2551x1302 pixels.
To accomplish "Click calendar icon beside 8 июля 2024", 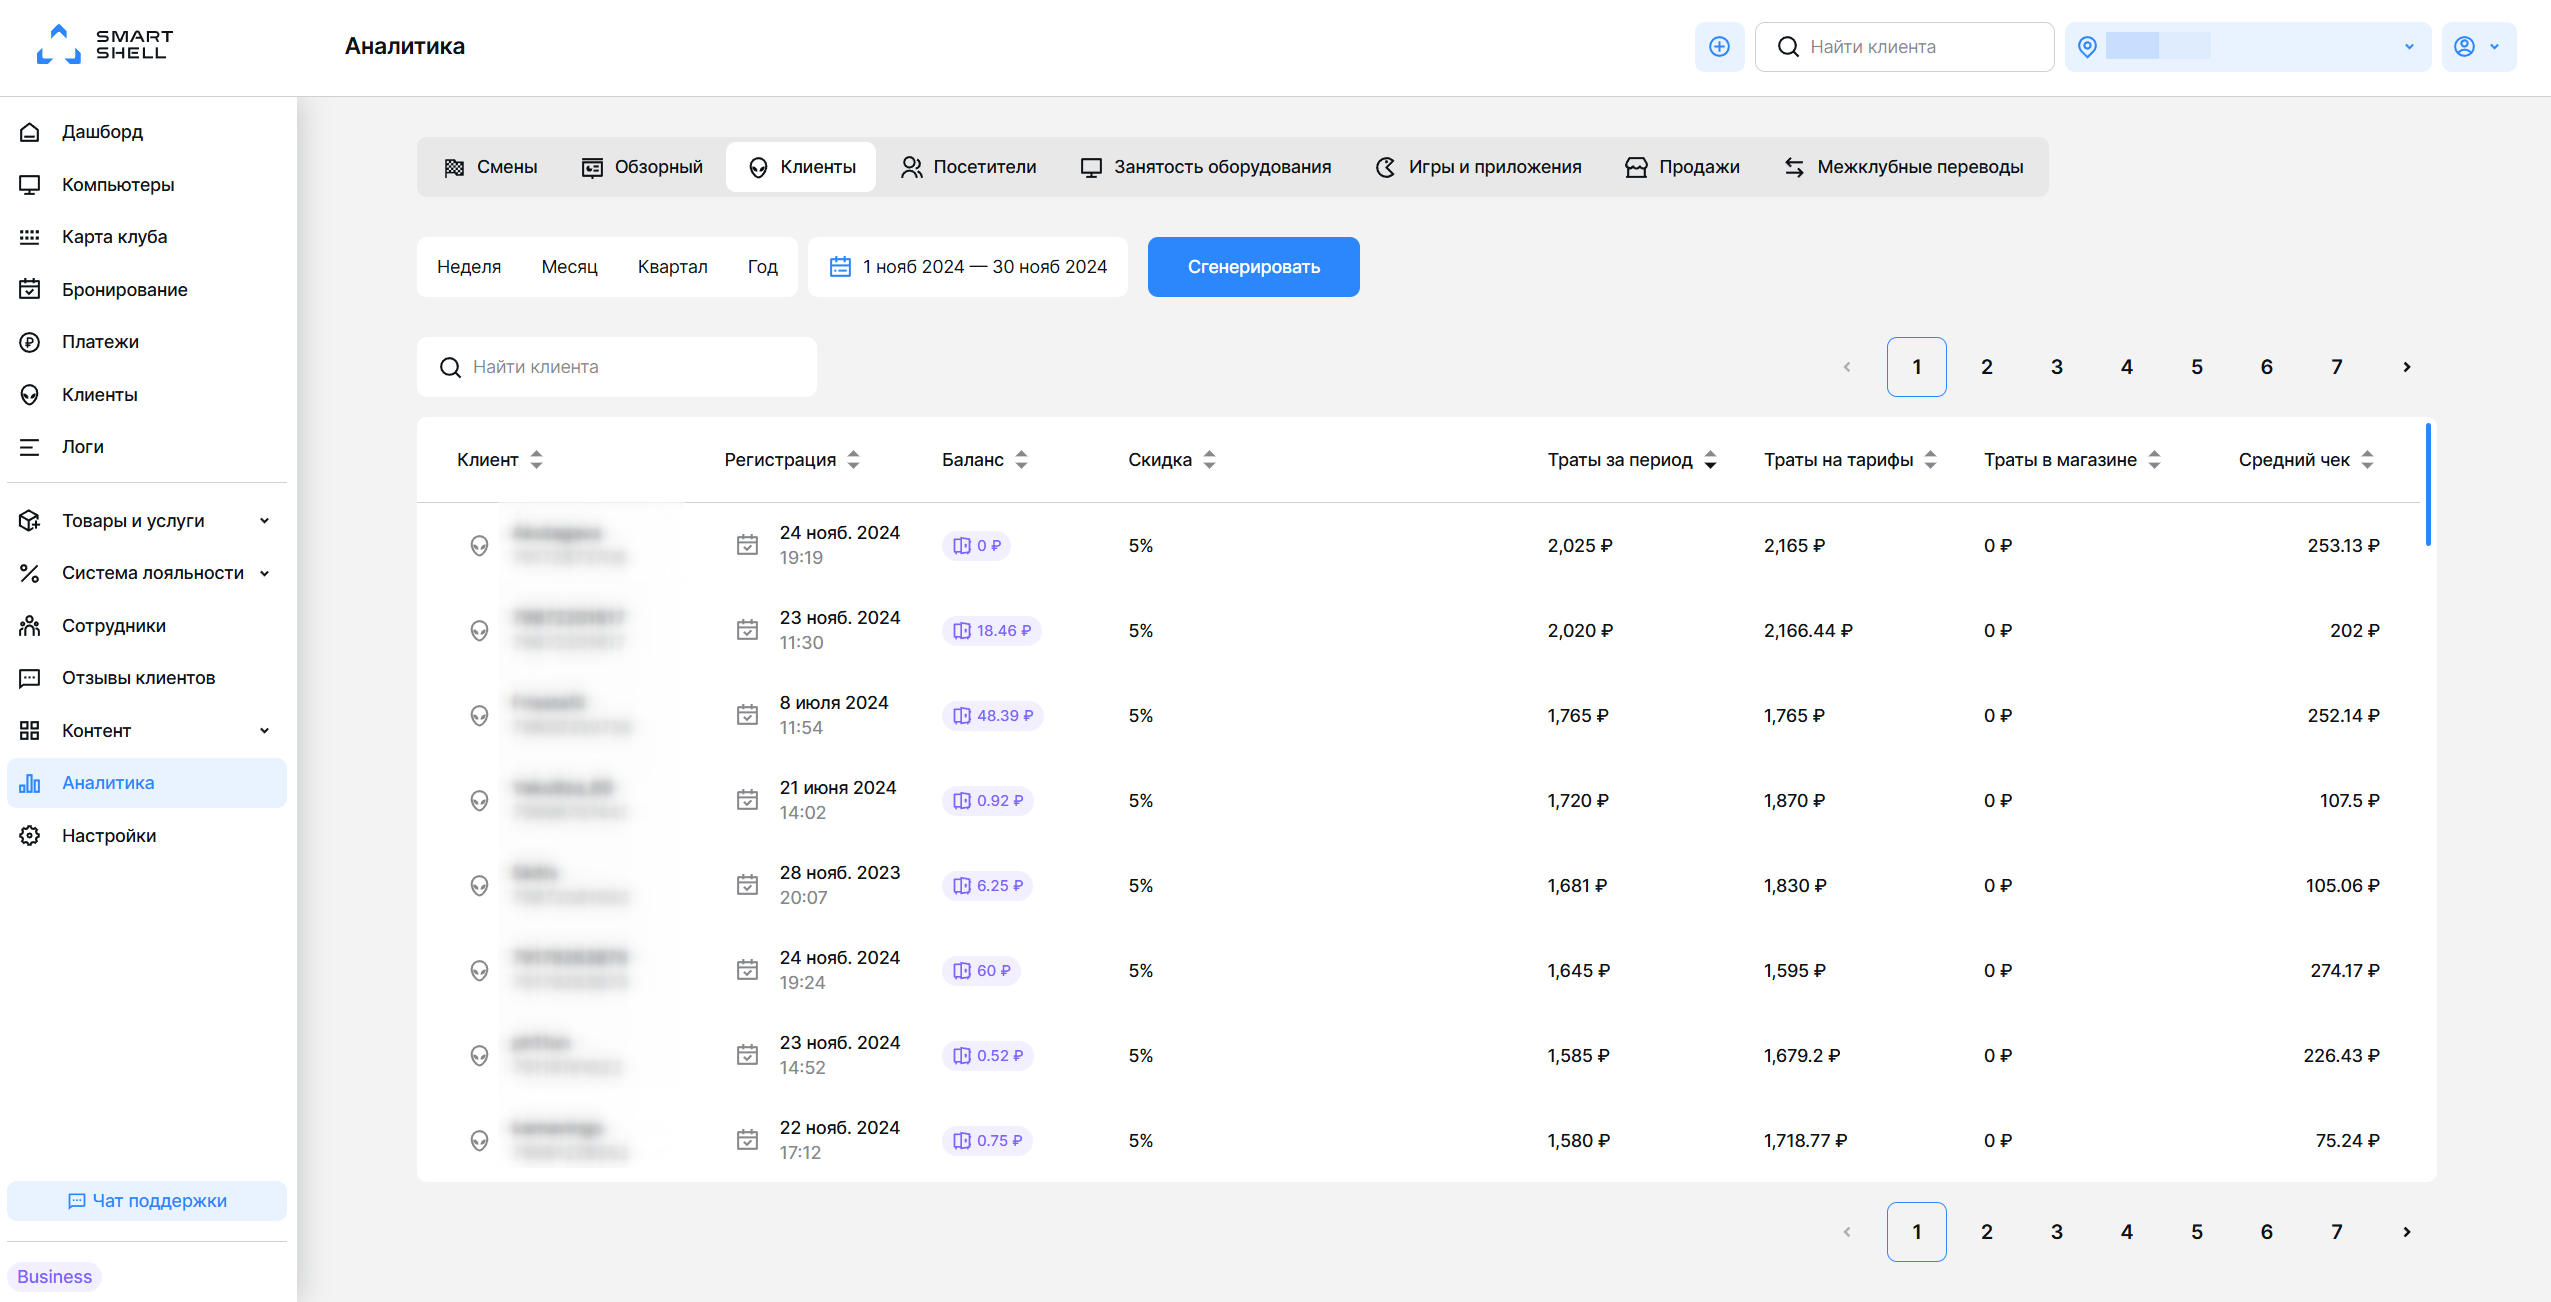I will coord(747,715).
